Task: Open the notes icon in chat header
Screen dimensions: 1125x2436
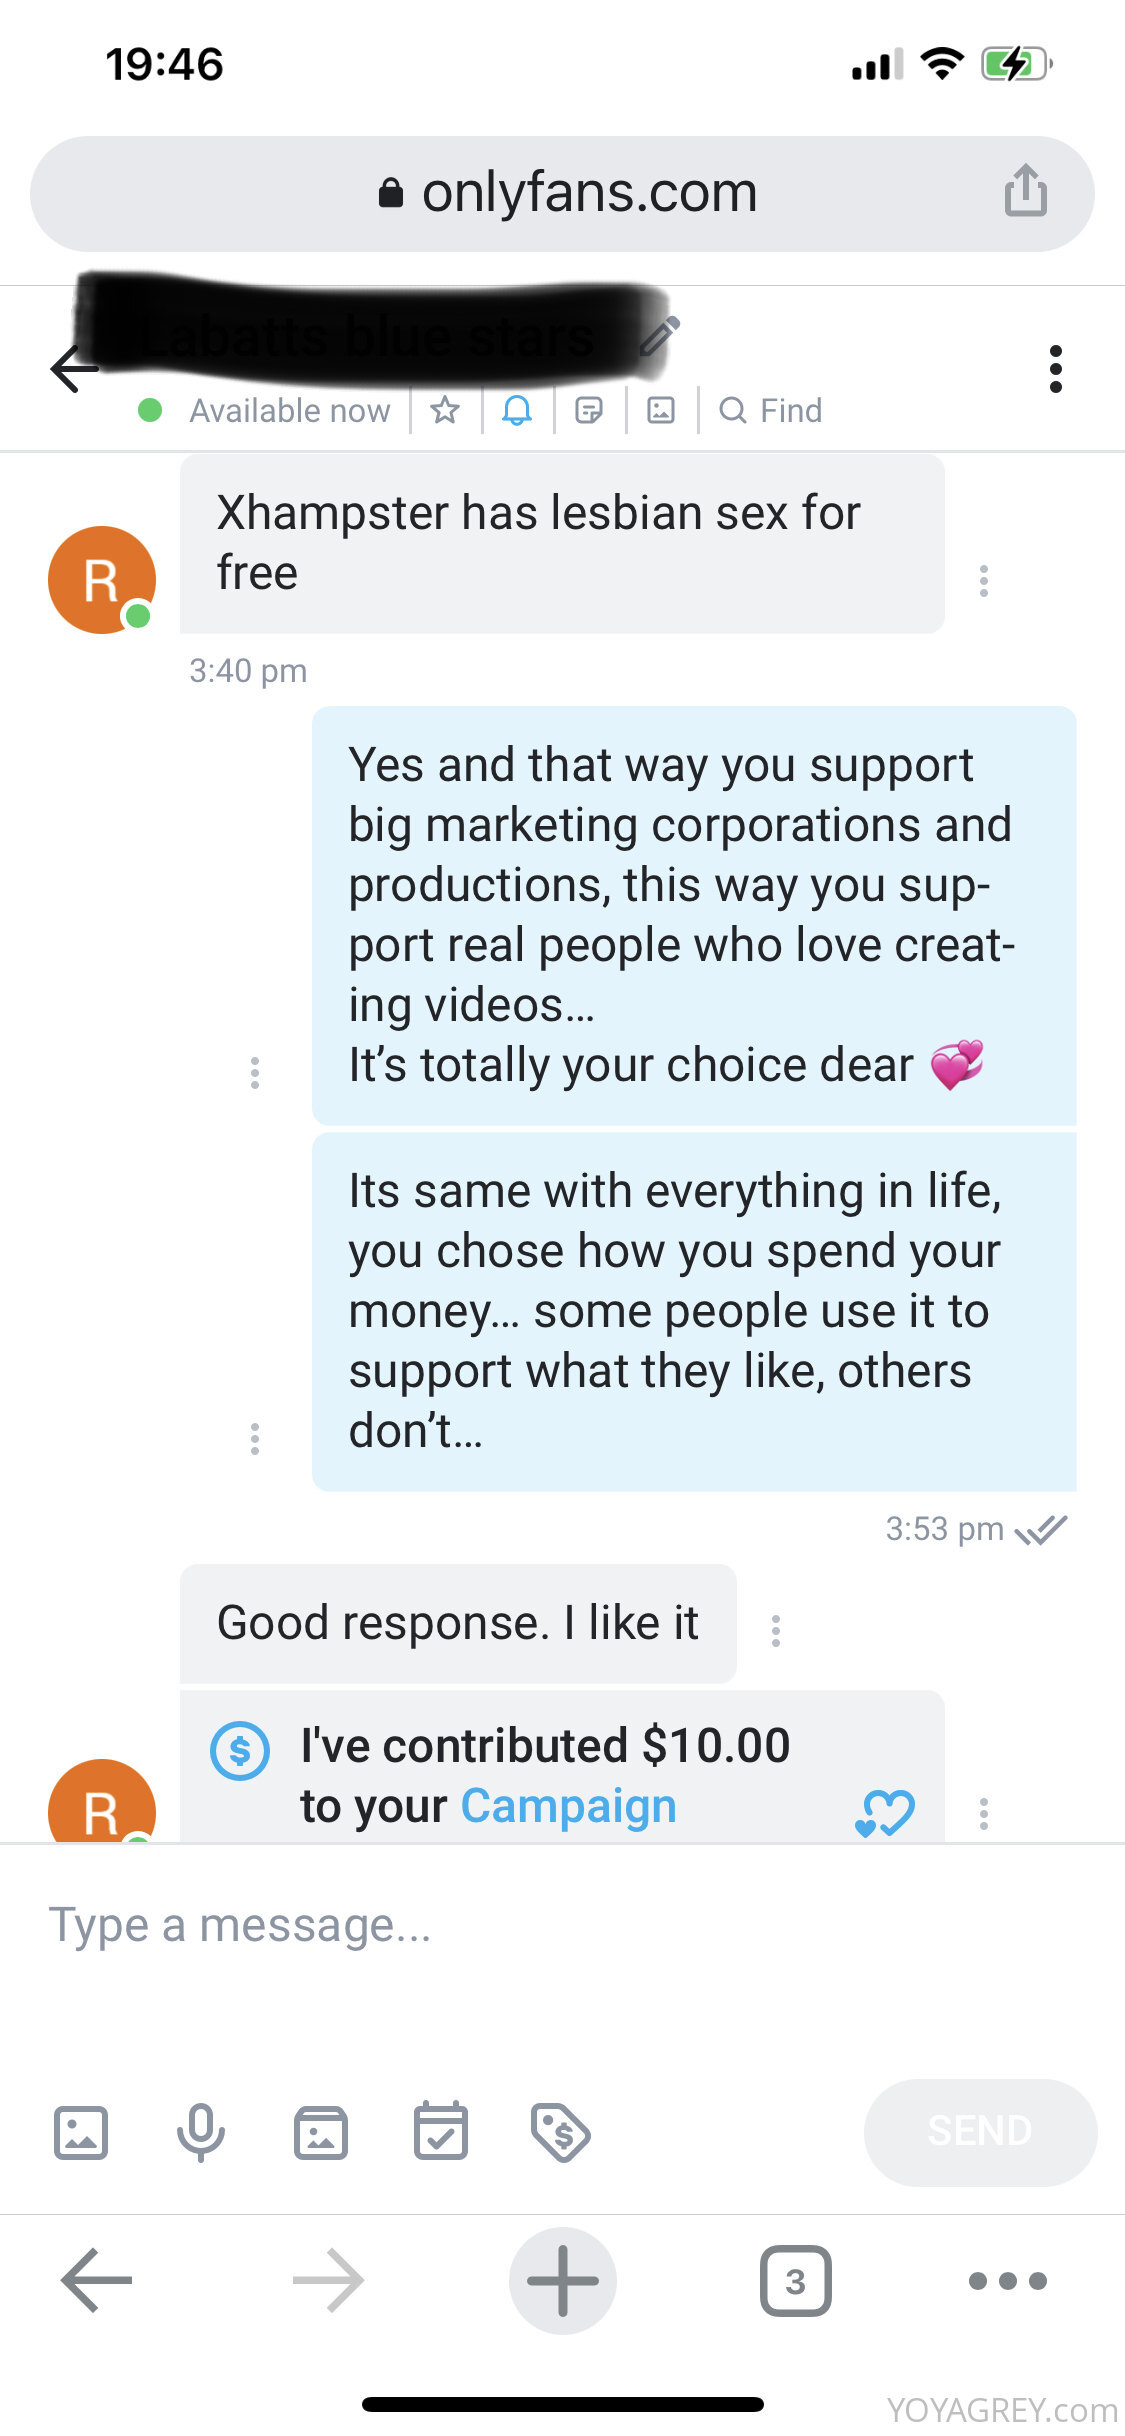Action: pyautogui.click(x=589, y=410)
